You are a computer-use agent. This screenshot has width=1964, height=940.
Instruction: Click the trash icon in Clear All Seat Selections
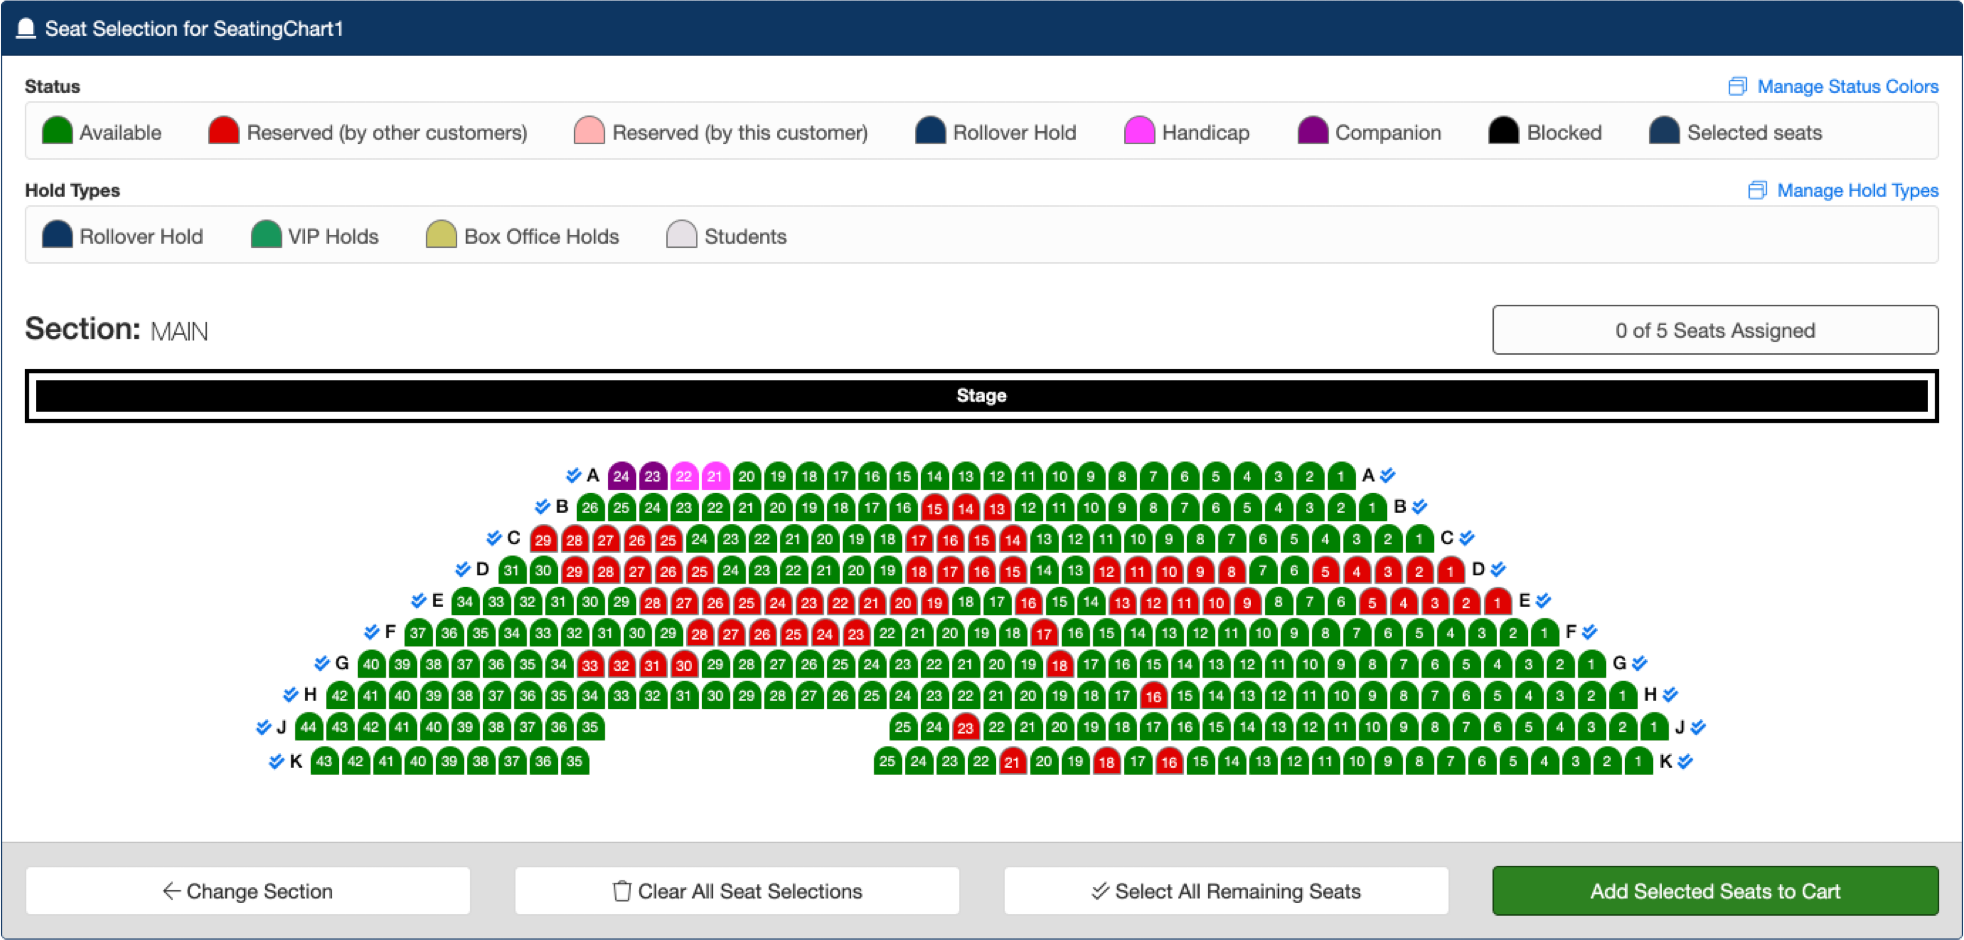(622, 890)
